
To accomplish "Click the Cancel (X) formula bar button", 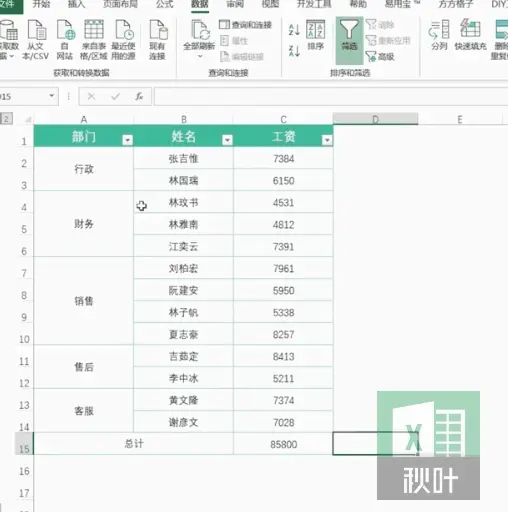I will pos(91,97).
